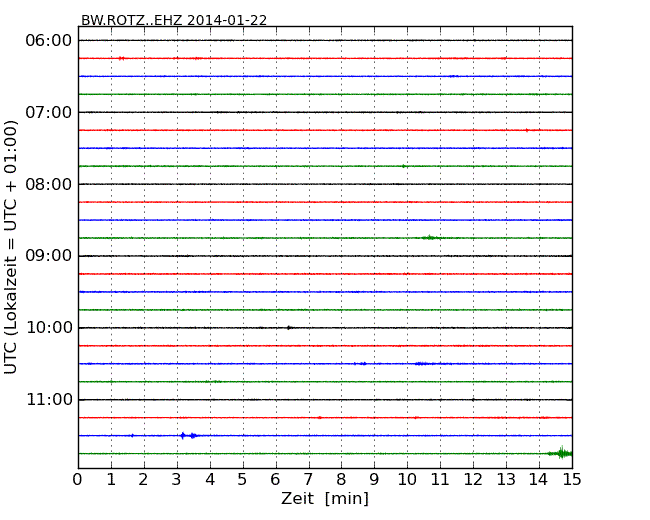This screenshot has width=650, height=520.
Task: Click the red blip near minute 1.3
Action: 121,58
